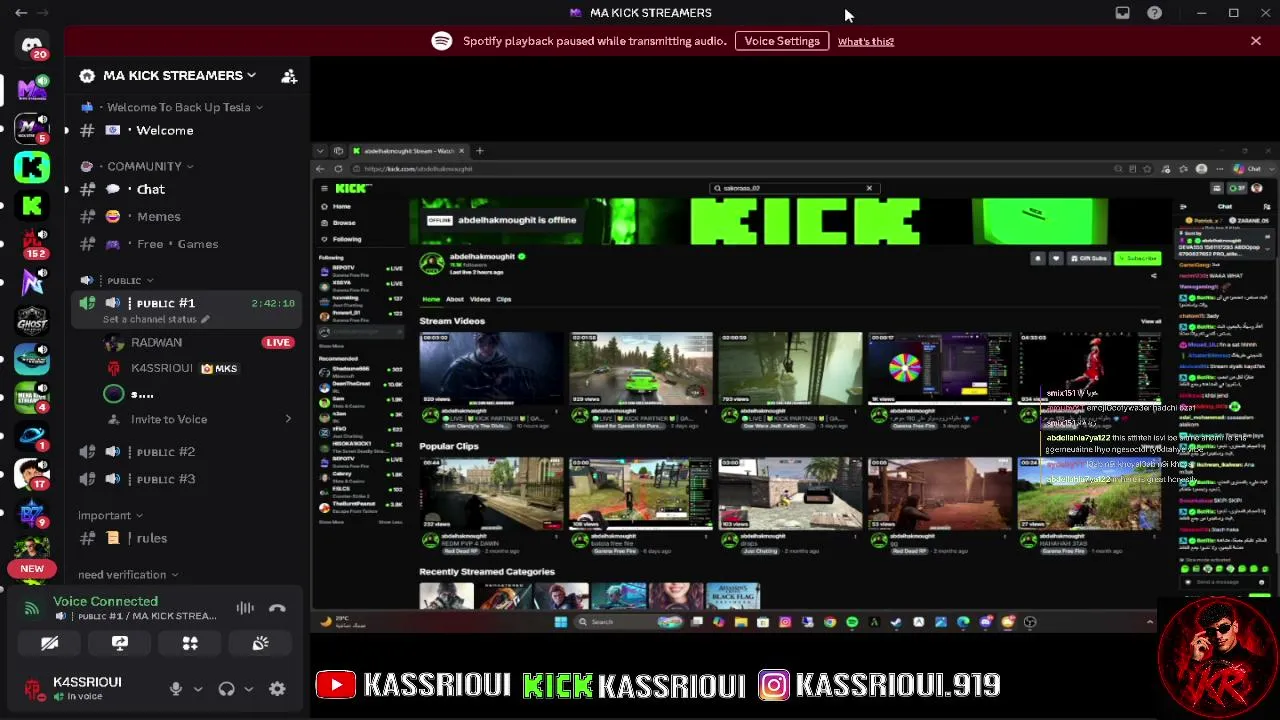Click Gift Subs on the streamed Kick page
Screen dimensions: 1280x720
1089,258
